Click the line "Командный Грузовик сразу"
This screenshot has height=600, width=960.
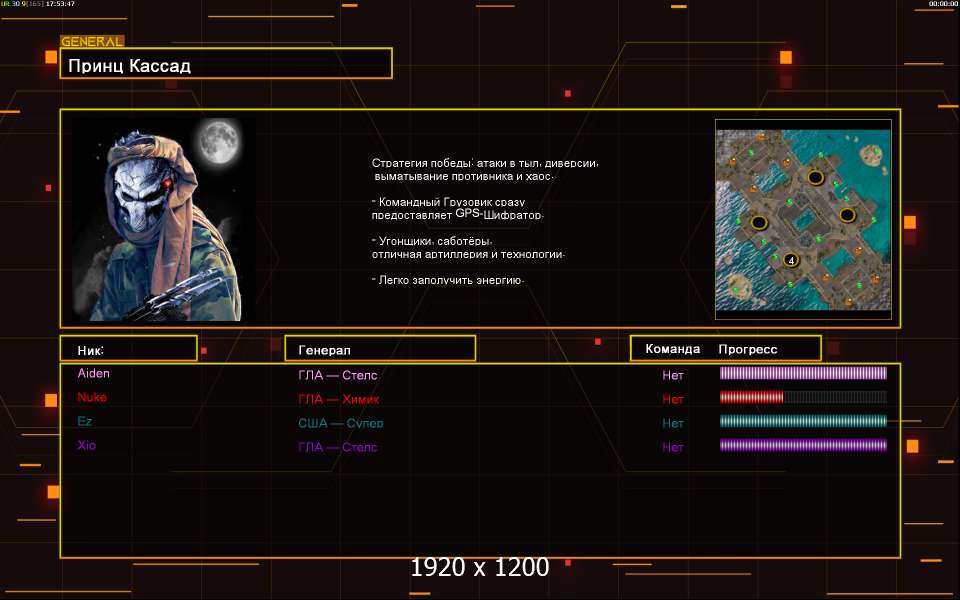point(449,202)
